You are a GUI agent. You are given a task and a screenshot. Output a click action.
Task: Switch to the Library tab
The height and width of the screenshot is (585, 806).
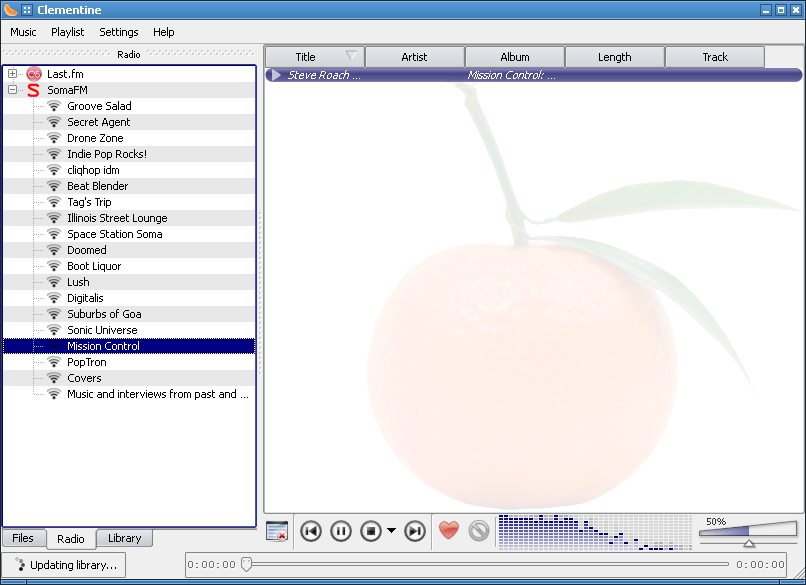click(124, 538)
